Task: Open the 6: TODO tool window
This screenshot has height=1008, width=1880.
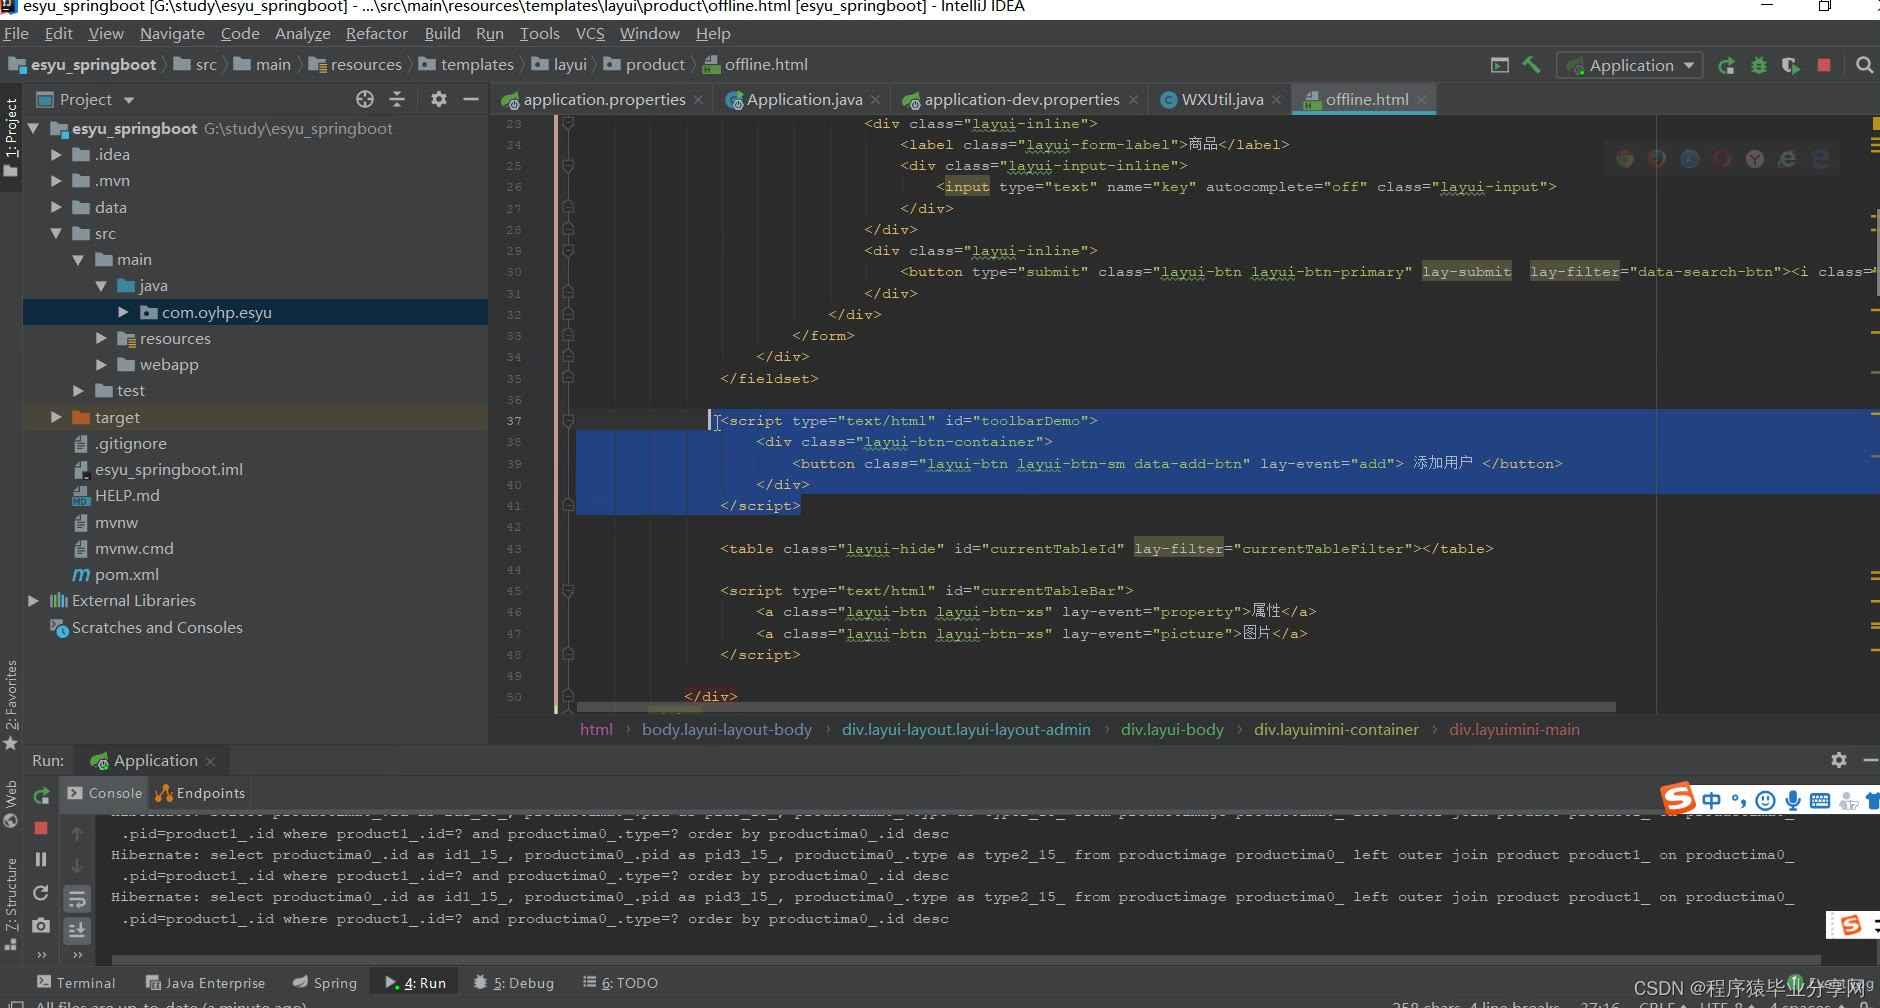Action: tap(620, 983)
